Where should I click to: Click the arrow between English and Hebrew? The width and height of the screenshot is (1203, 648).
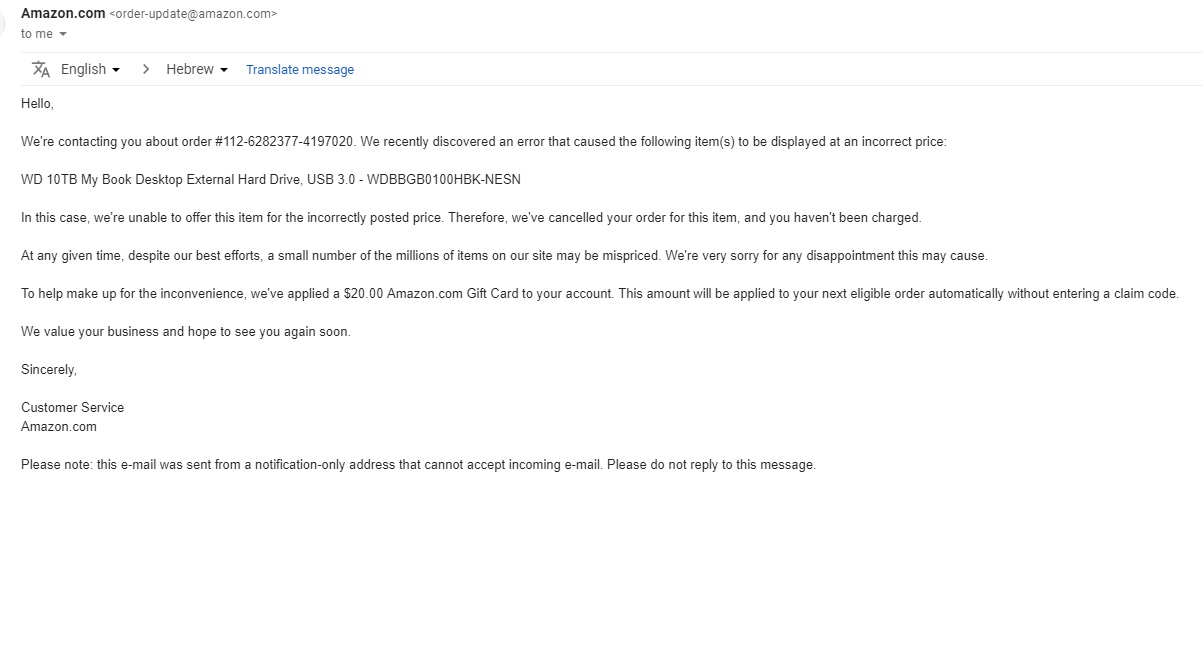tap(146, 69)
